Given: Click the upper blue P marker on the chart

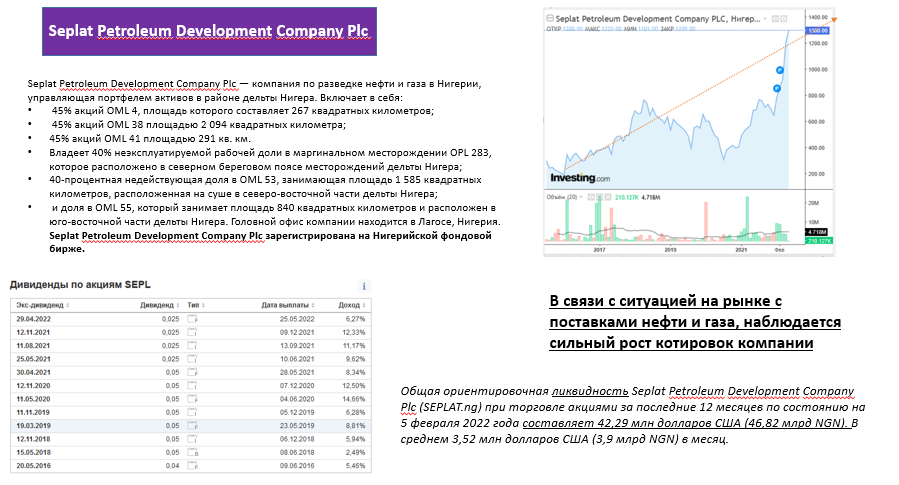Looking at the screenshot, I should [x=780, y=71].
